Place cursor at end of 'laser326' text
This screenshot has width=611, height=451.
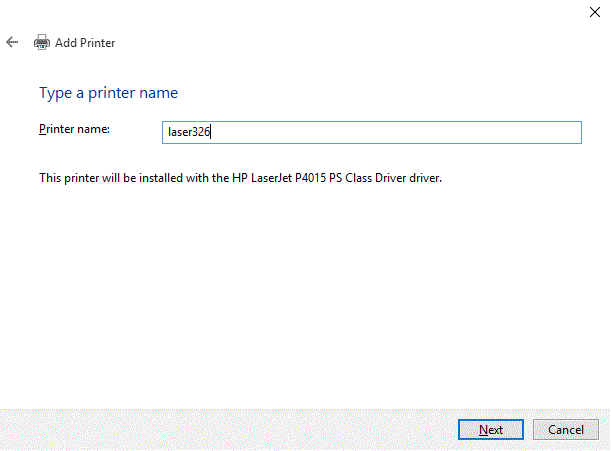[x=212, y=132]
